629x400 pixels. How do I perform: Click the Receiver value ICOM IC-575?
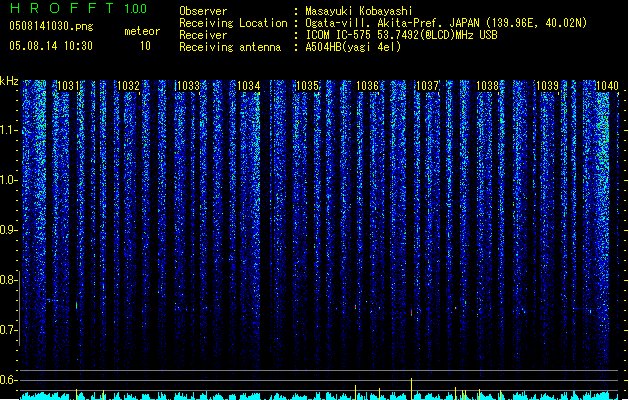click(x=336, y=35)
